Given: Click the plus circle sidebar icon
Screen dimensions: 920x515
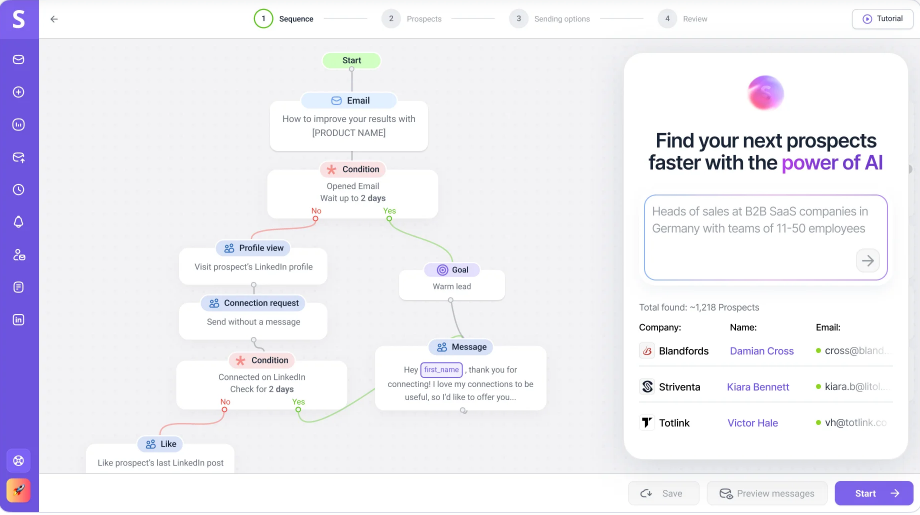Looking at the screenshot, I should [19, 92].
